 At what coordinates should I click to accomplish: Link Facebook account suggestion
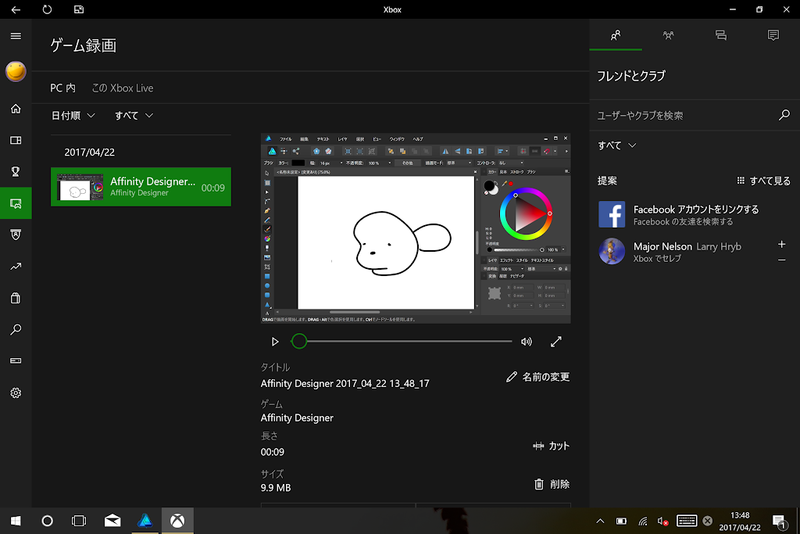694,214
